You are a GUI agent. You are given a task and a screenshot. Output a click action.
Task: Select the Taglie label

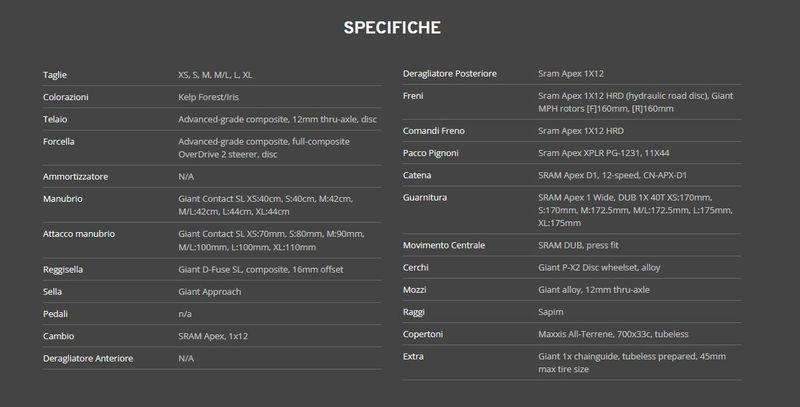[55, 75]
